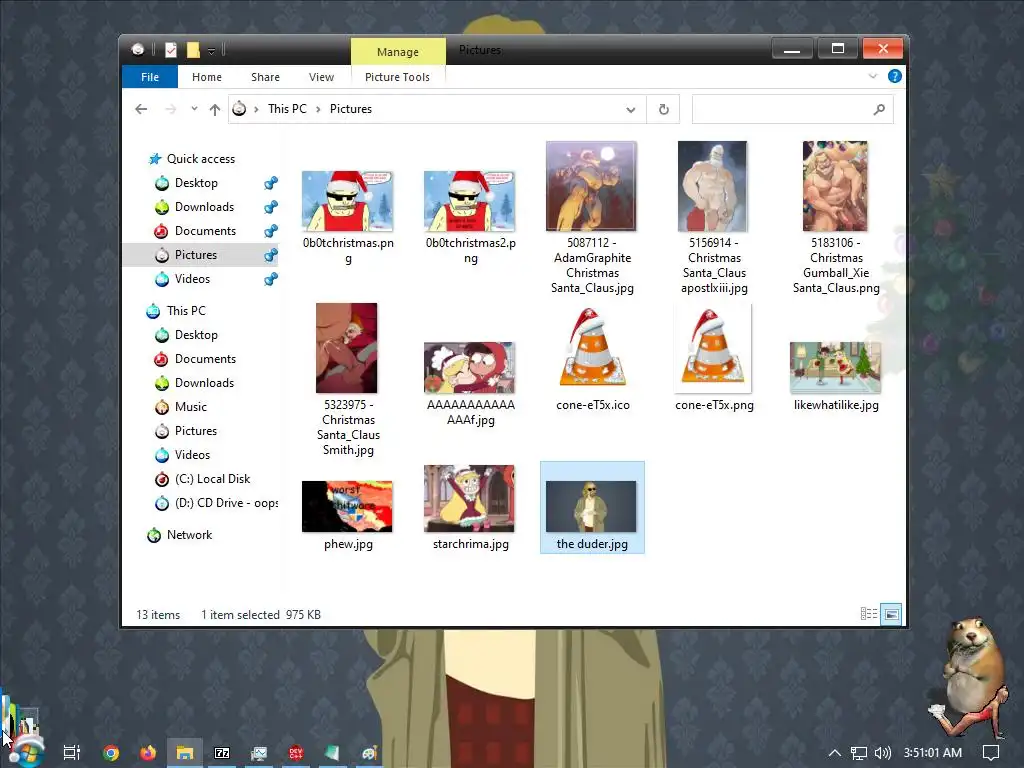Open Downloads under Quick access
This screenshot has height=768, width=1024.
coord(204,207)
